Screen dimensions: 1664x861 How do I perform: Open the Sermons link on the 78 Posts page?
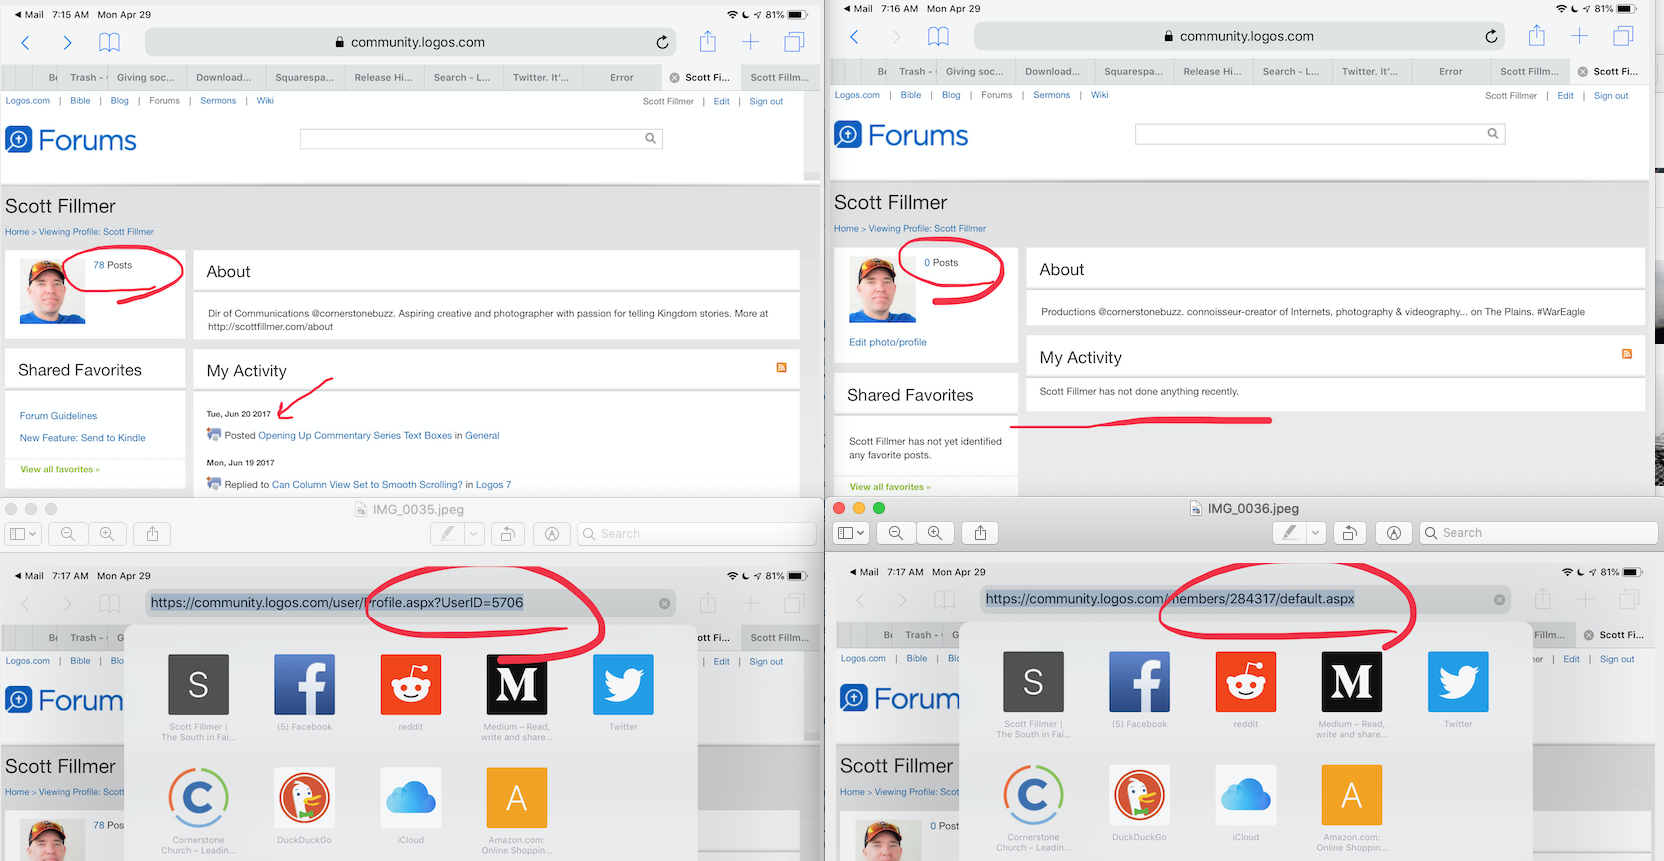218,101
